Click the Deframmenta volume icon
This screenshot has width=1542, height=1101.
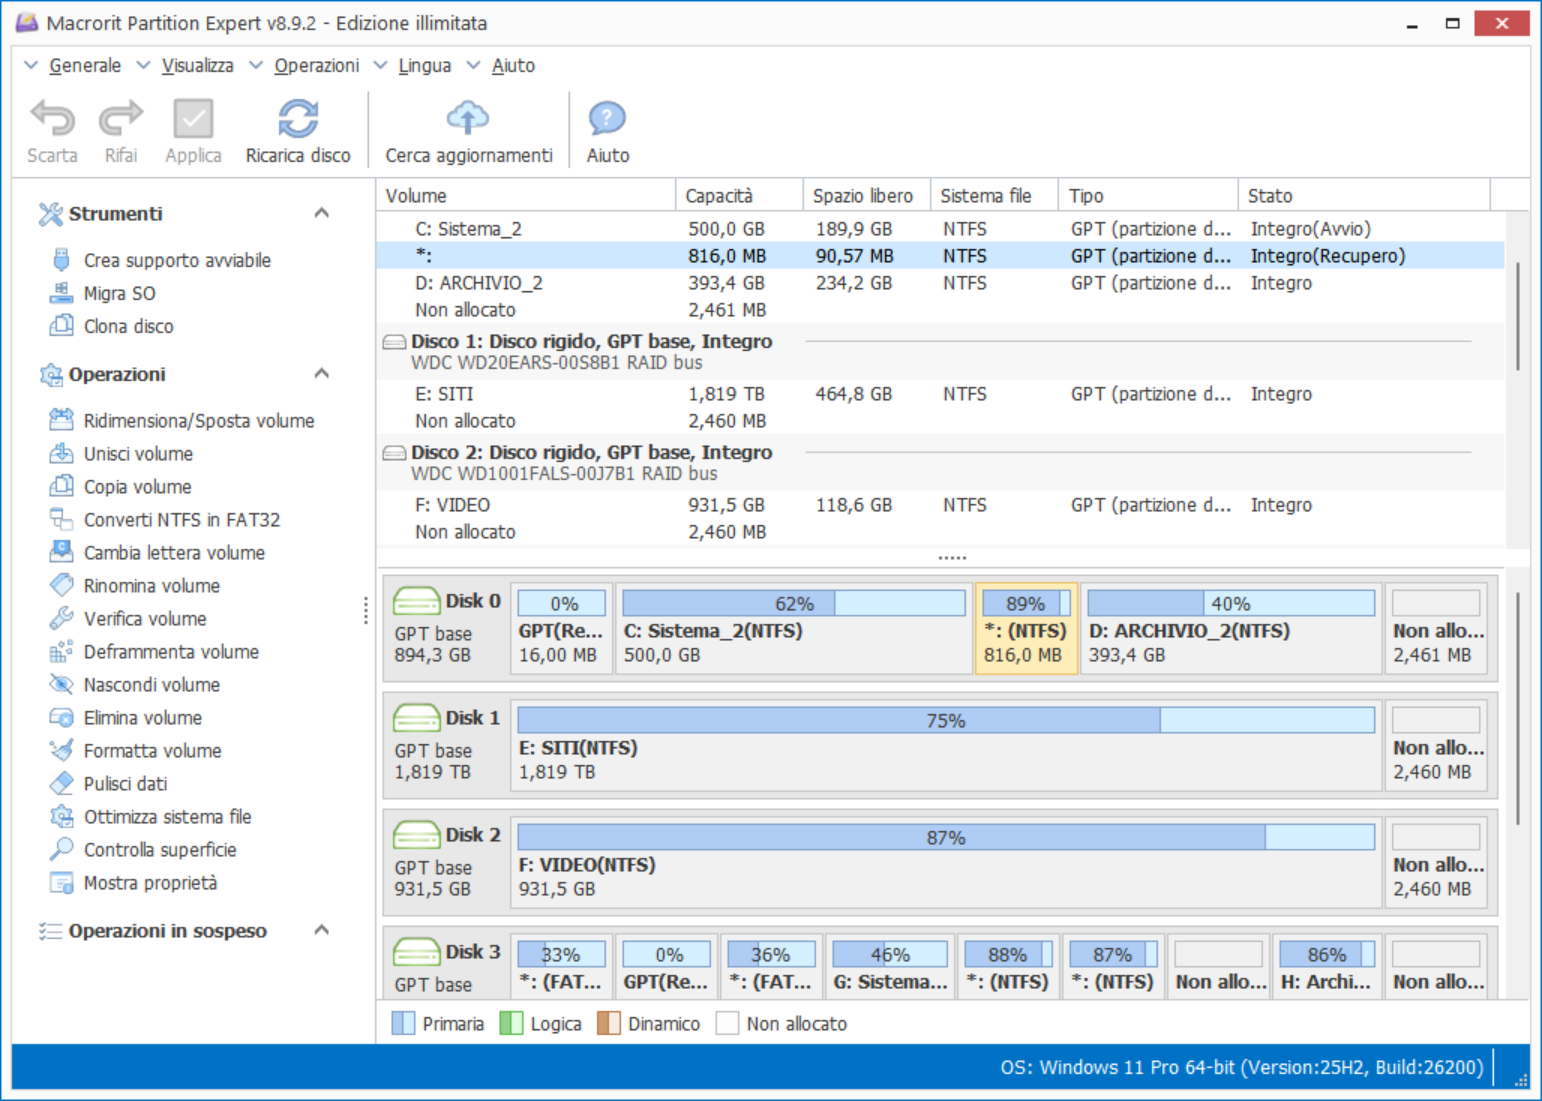pos(61,651)
